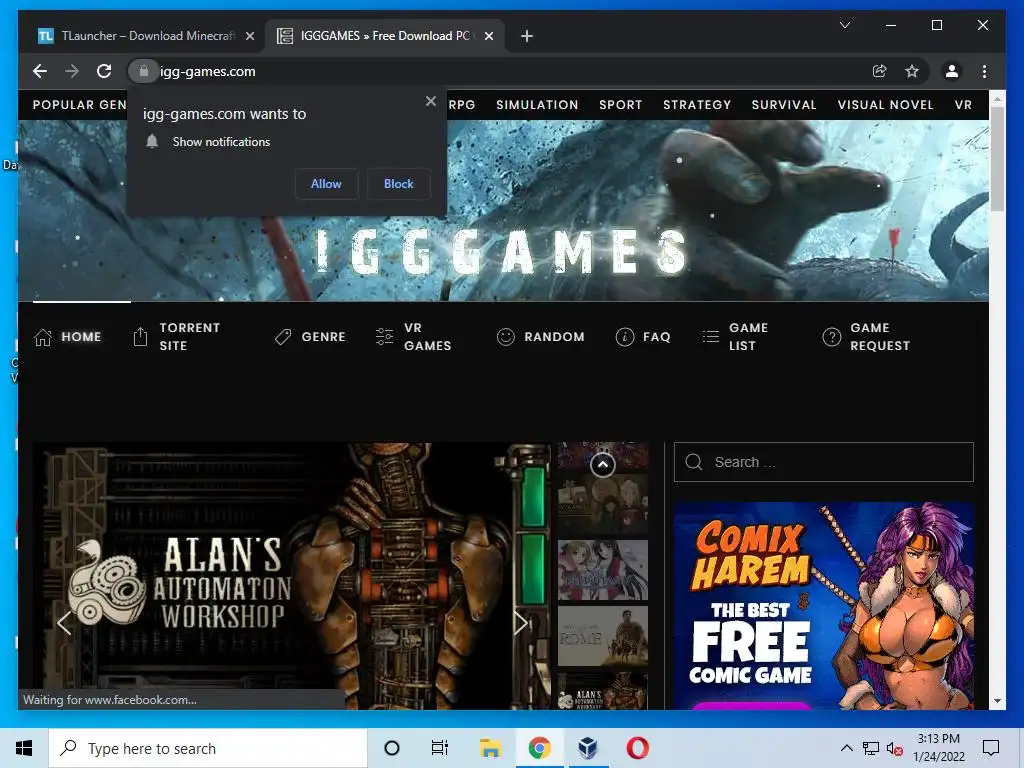Close the IGGGAMES tab
1024x768 pixels.
(488, 36)
